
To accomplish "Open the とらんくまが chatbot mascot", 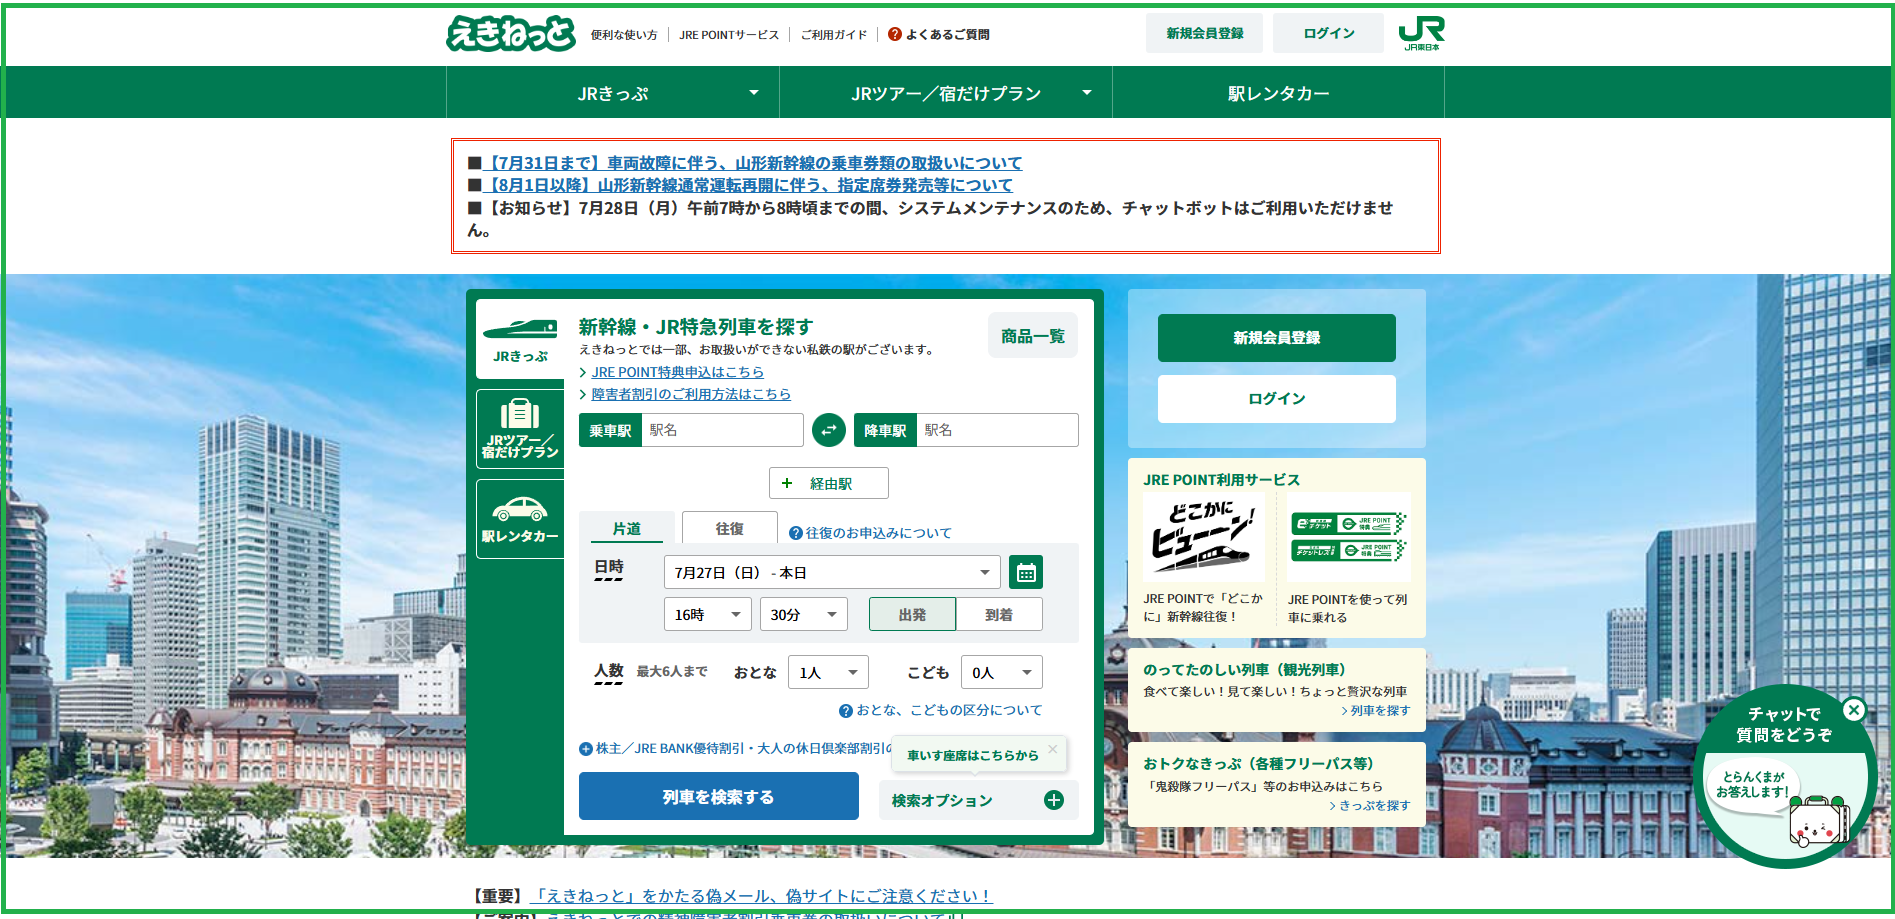I will [1819, 821].
